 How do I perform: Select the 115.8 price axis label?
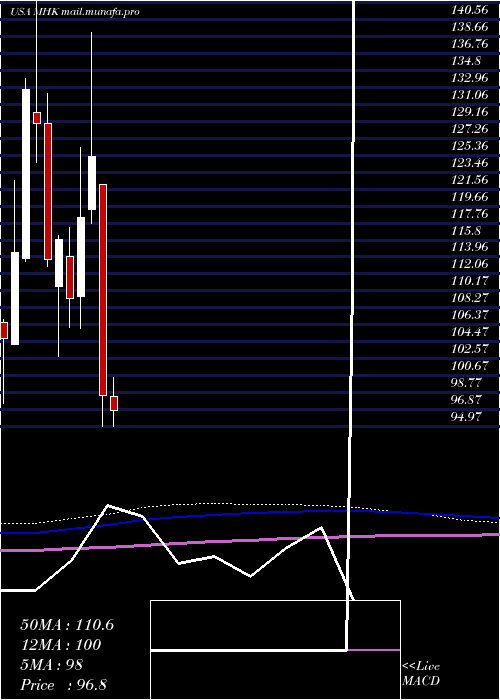click(467, 231)
